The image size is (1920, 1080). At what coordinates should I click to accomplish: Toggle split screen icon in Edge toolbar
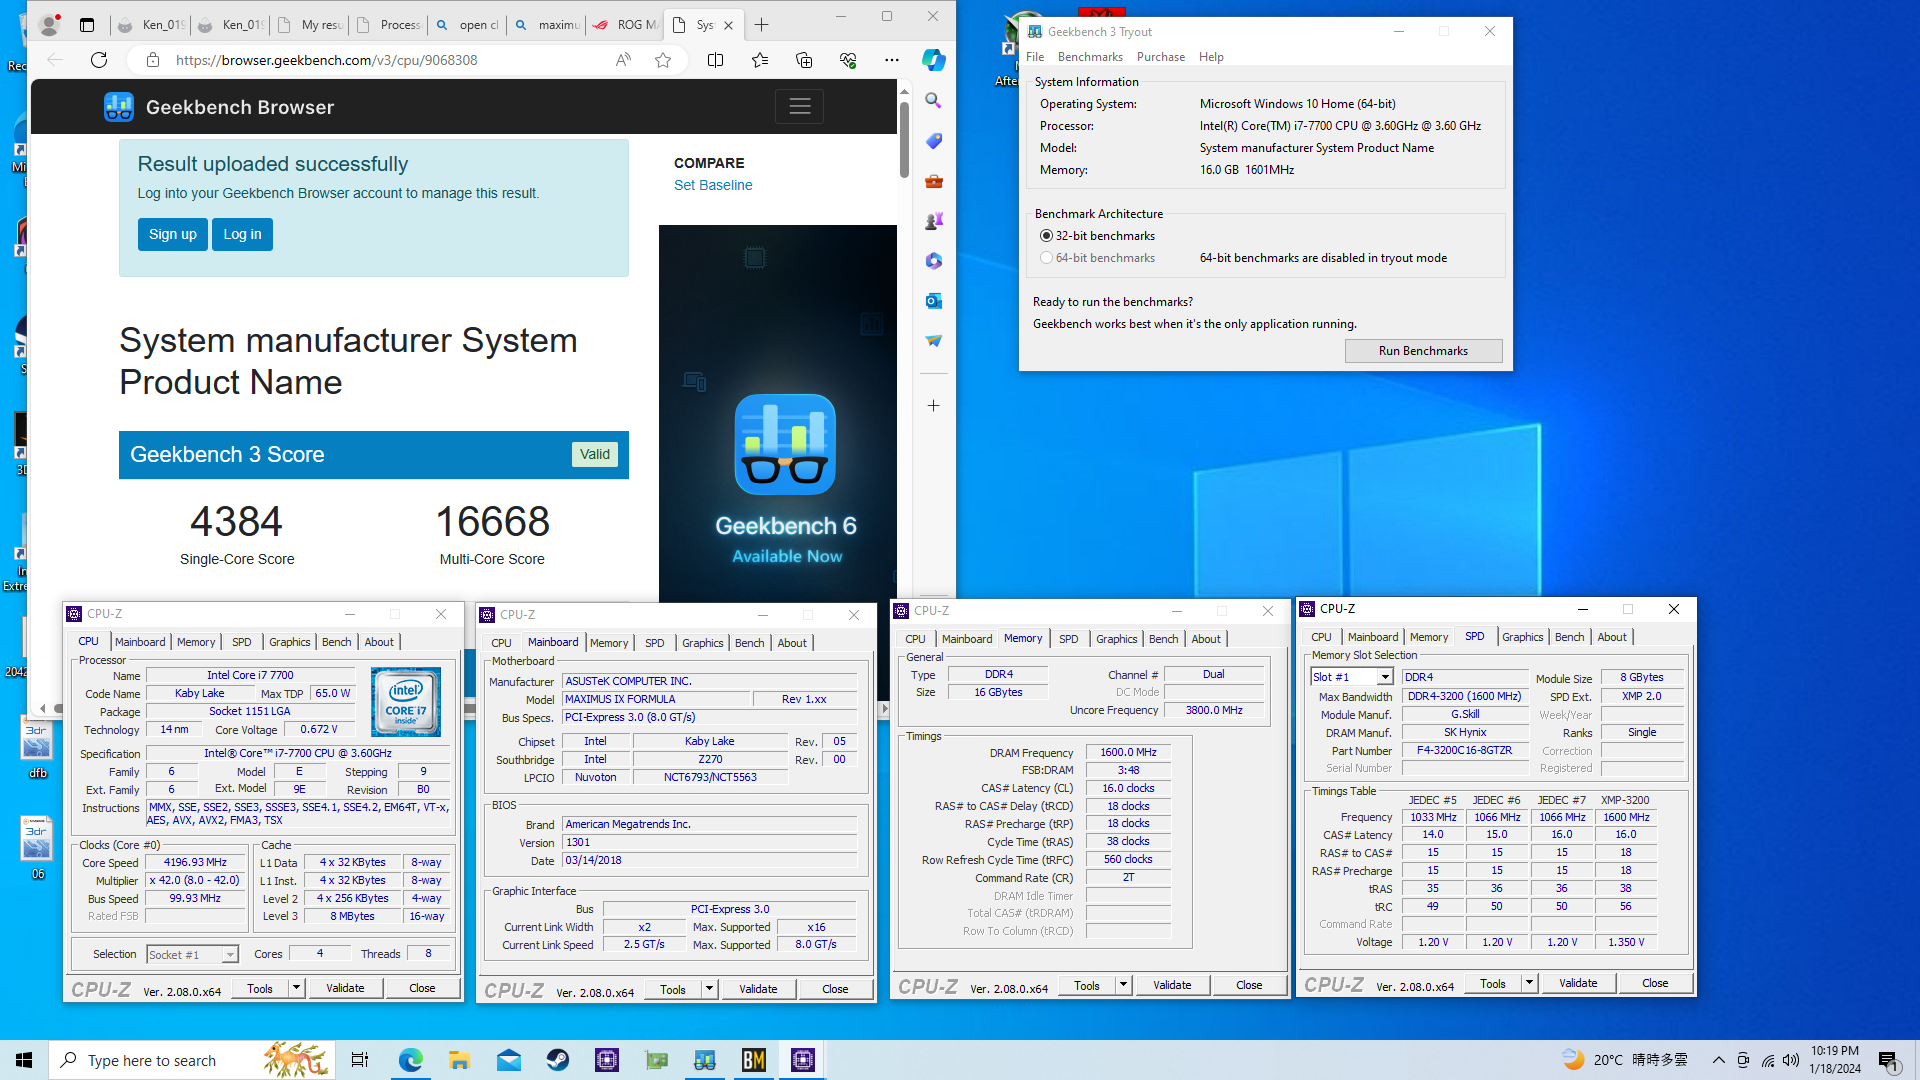[716, 60]
